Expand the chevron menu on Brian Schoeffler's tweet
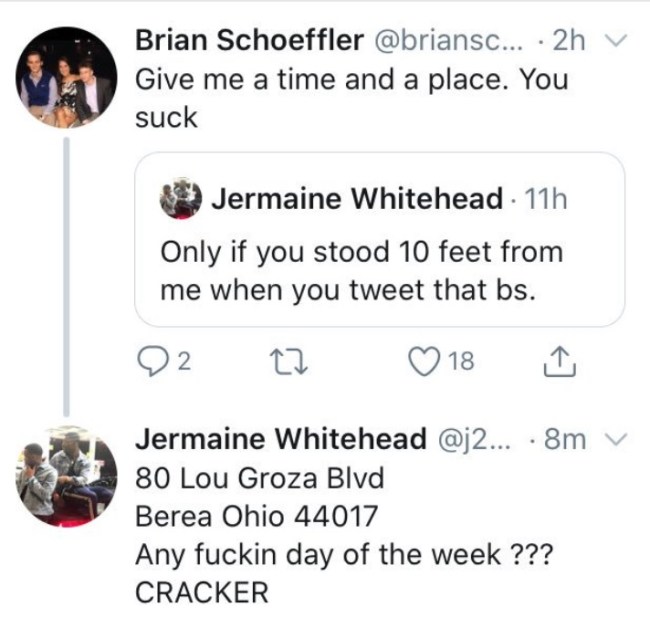 614,42
